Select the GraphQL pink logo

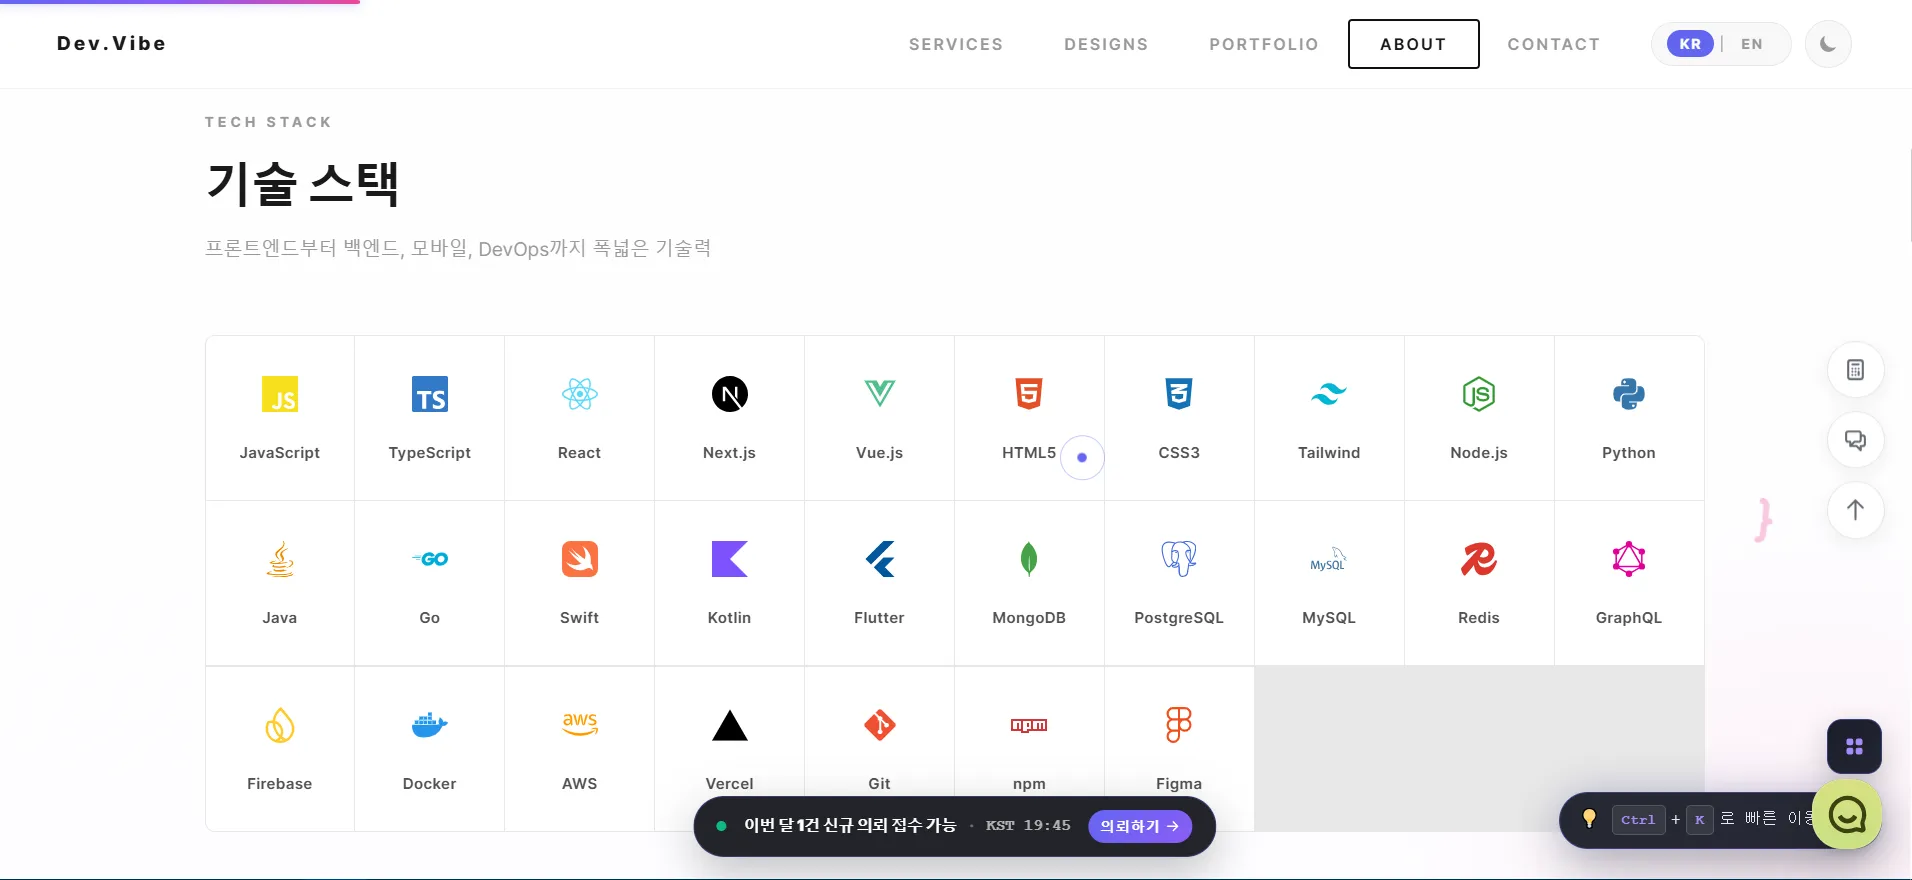[x=1629, y=559]
